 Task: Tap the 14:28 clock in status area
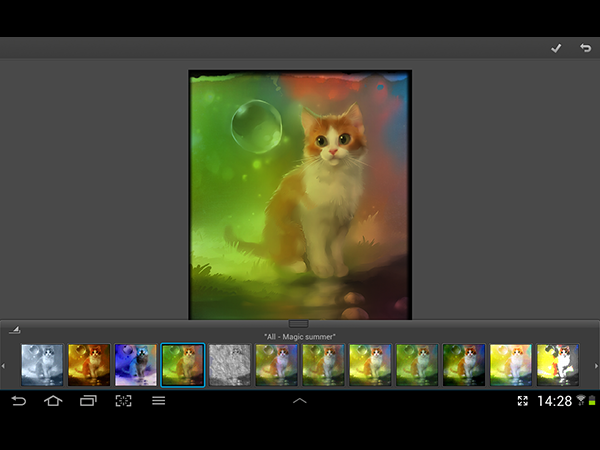[x=554, y=401]
